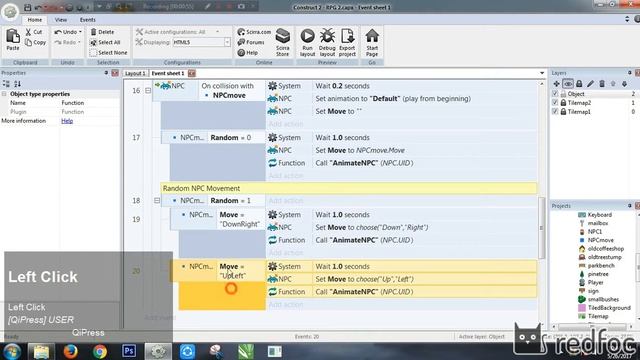Toggle lock icon on Object layer
The height and width of the screenshot is (360, 640).
(563, 93)
